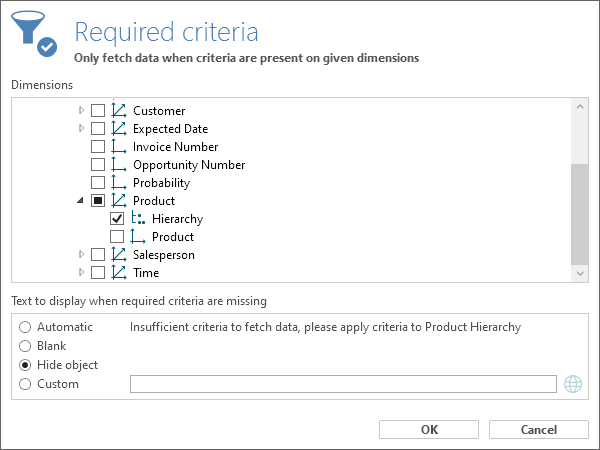Click the Cancel button
The height and width of the screenshot is (450, 600).
[539, 429]
